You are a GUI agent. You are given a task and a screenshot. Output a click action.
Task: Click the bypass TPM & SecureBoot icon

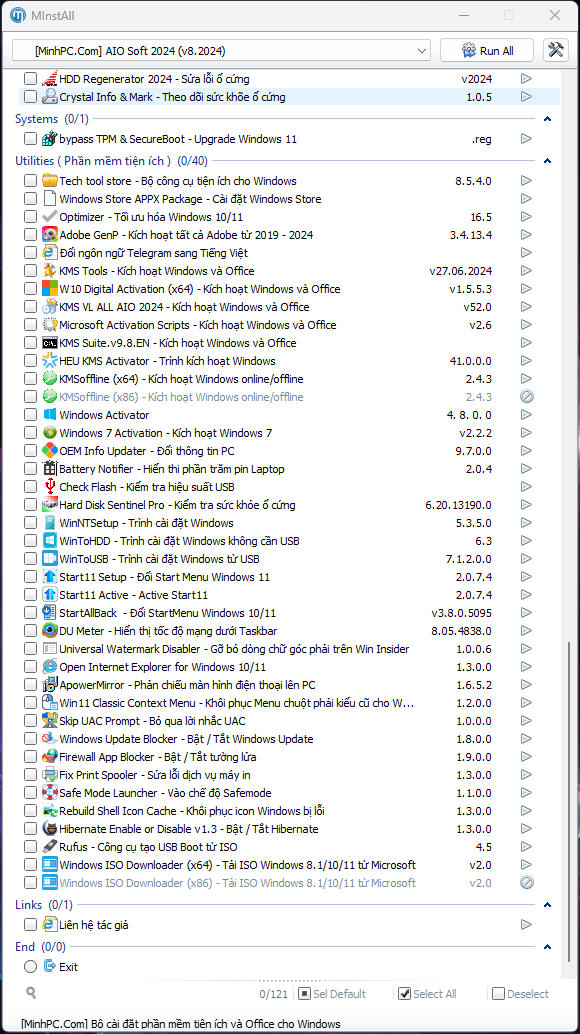coord(49,139)
